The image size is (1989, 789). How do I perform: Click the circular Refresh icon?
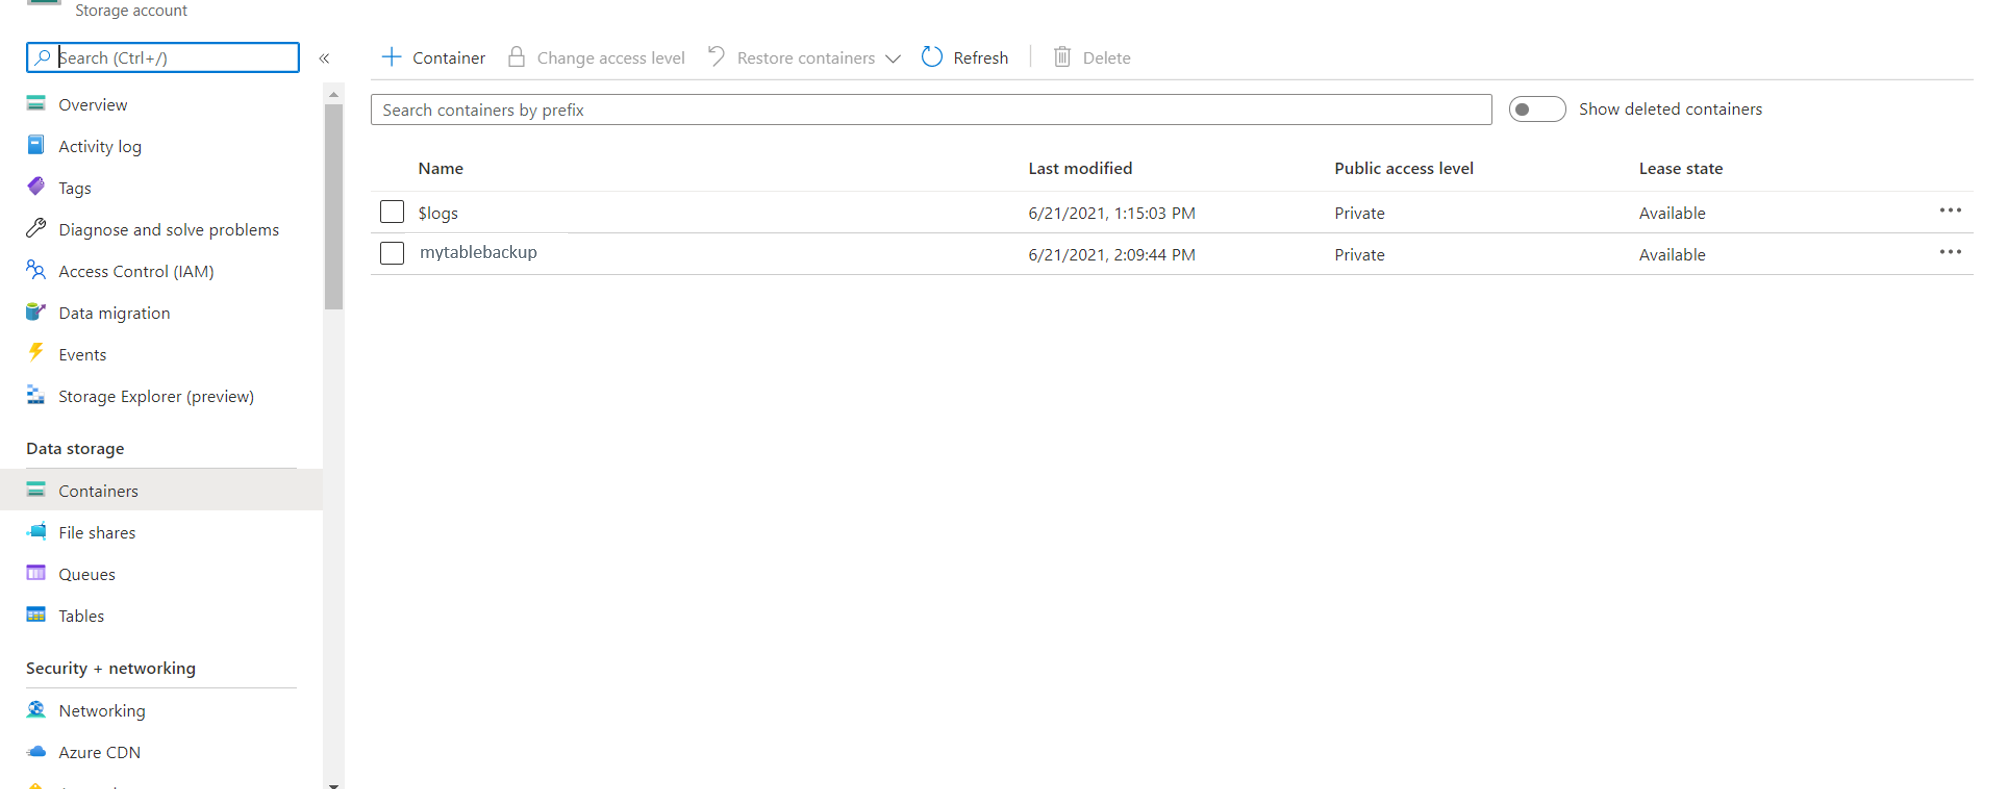click(932, 57)
